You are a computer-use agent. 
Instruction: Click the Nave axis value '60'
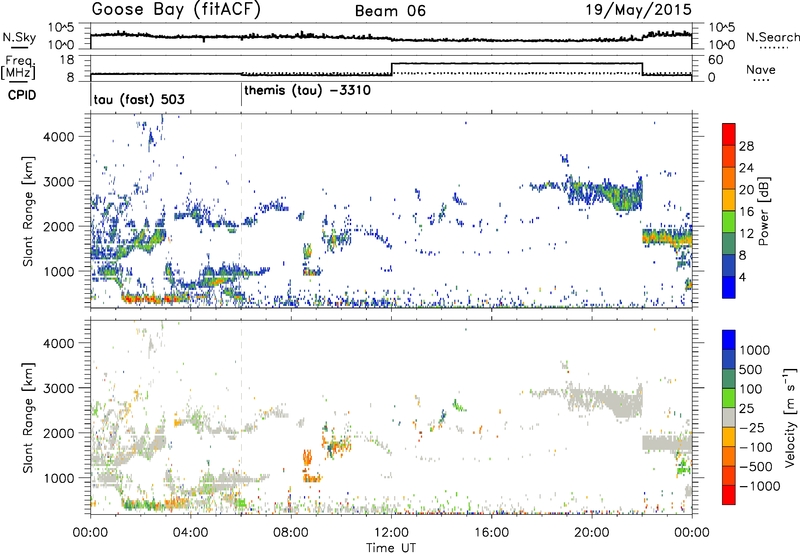click(x=716, y=60)
